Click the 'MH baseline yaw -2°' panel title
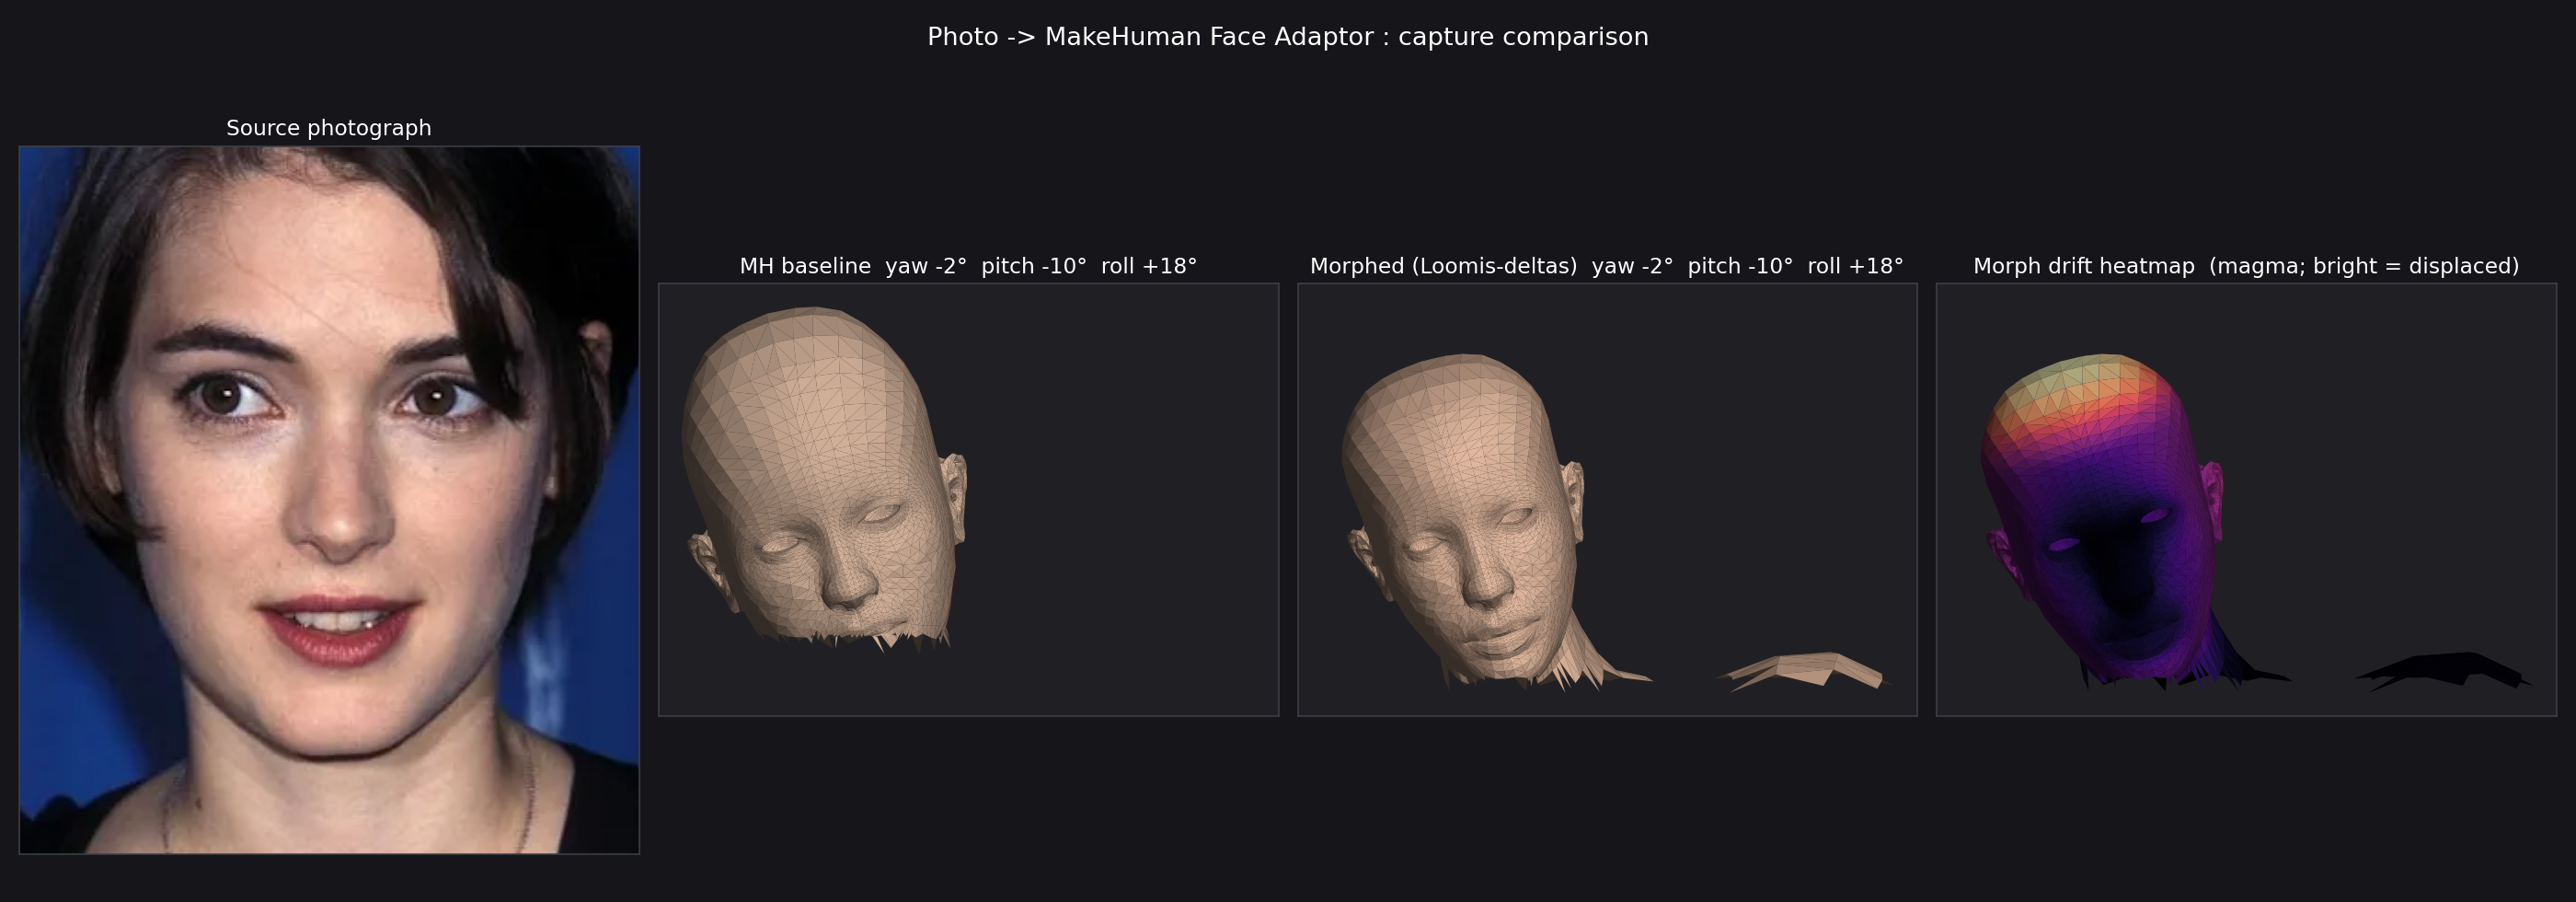2576x902 pixels. pyautogui.click(x=968, y=266)
